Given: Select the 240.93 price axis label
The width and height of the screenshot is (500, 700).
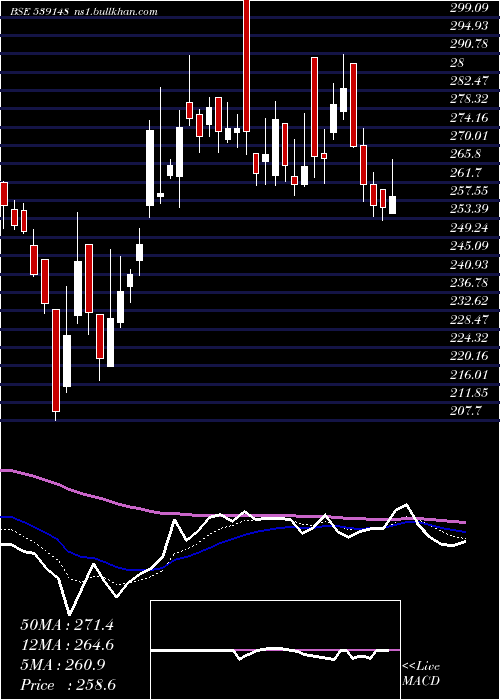Looking at the screenshot, I should point(469,265).
